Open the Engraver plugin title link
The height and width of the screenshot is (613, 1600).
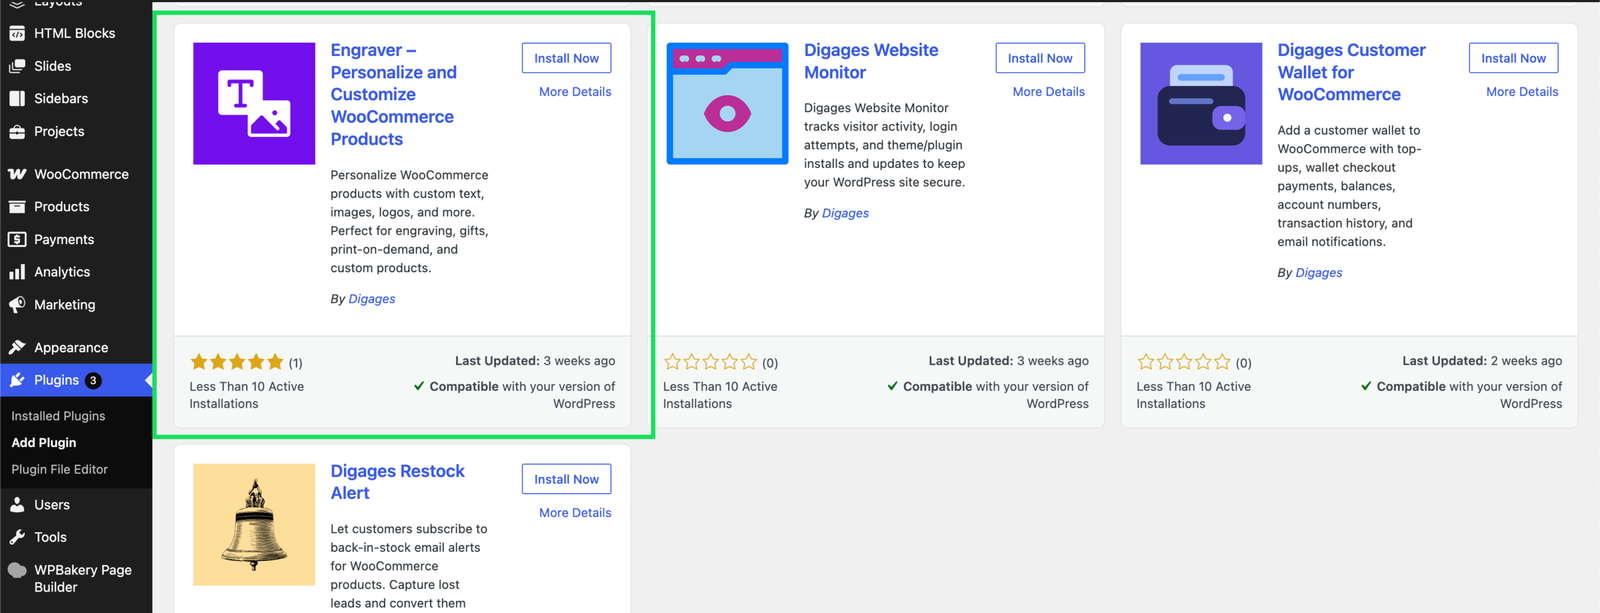pos(393,94)
